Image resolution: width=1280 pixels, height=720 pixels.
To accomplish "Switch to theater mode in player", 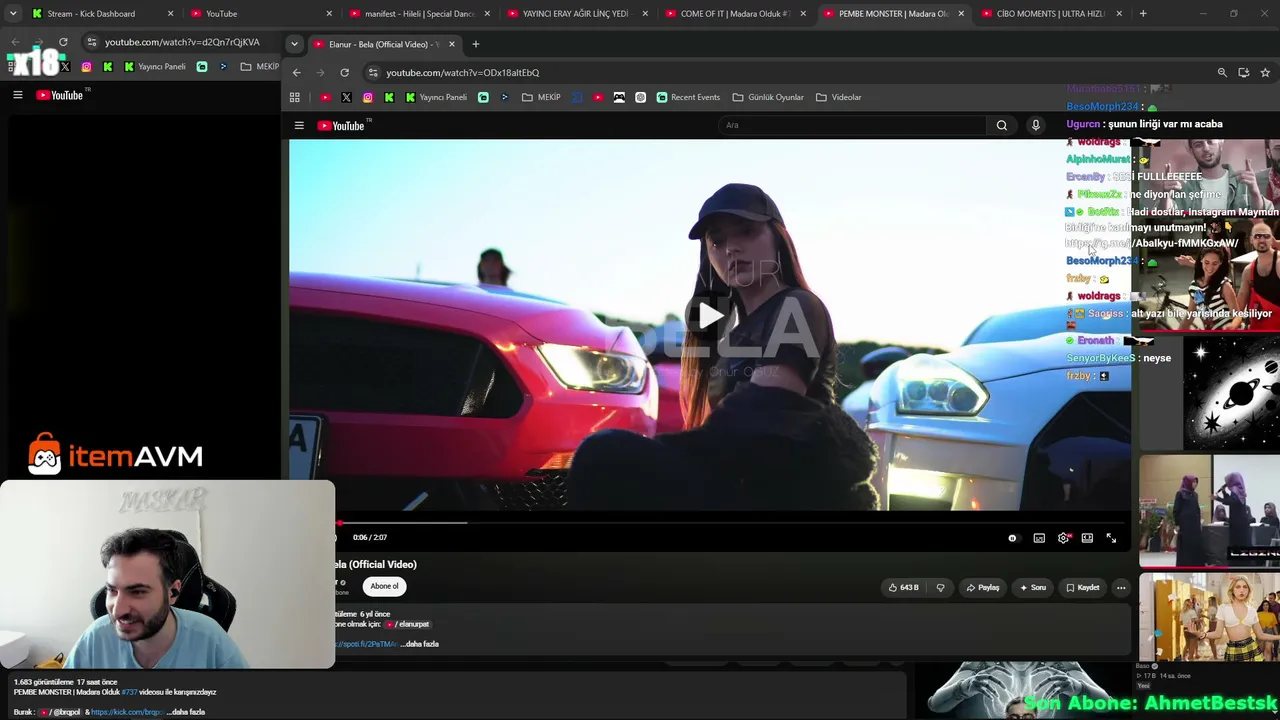I will click(1087, 538).
